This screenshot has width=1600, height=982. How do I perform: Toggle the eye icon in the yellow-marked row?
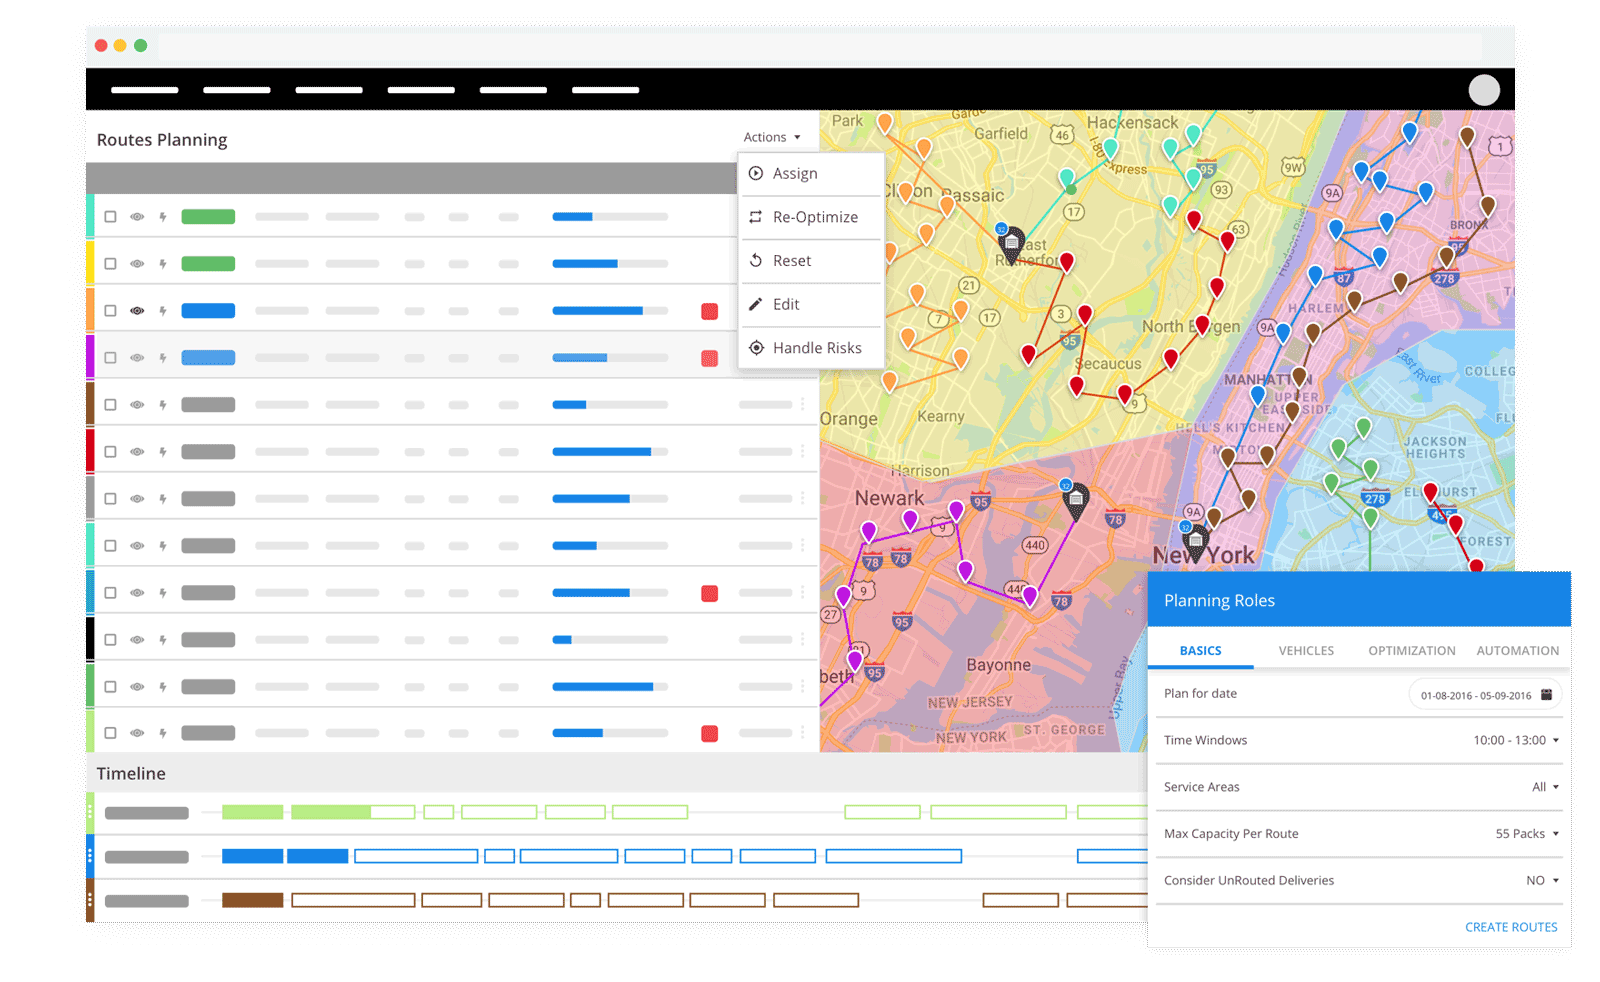(137, 264)
